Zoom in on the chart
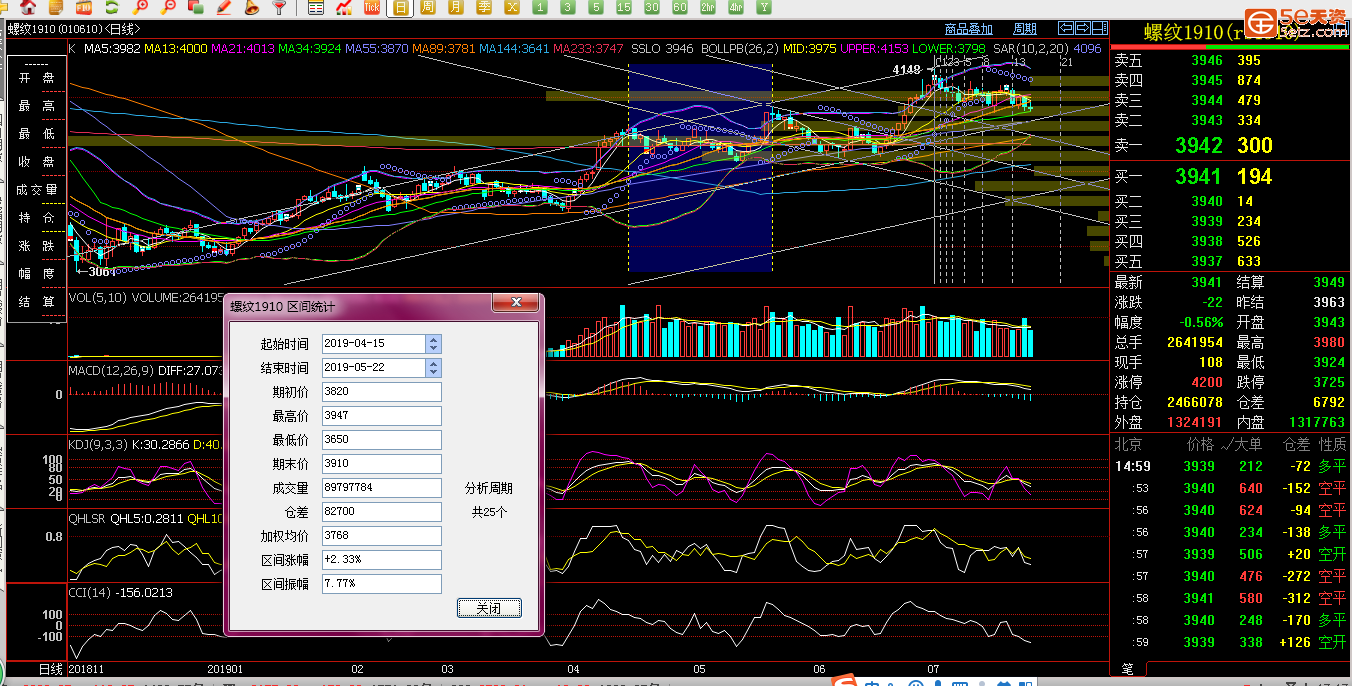1352x686 pixels. click(x=140, y=7)
